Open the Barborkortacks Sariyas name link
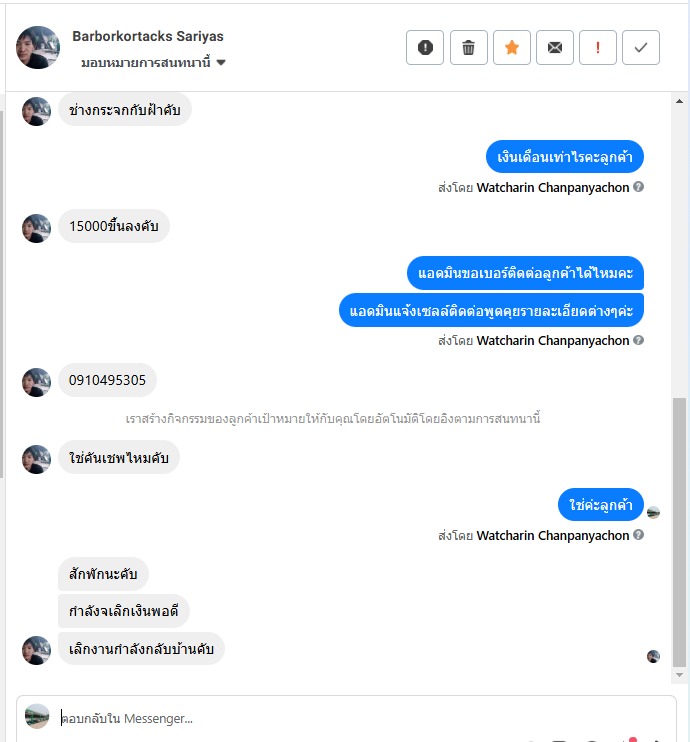690x742 pixels. point(148,36)
